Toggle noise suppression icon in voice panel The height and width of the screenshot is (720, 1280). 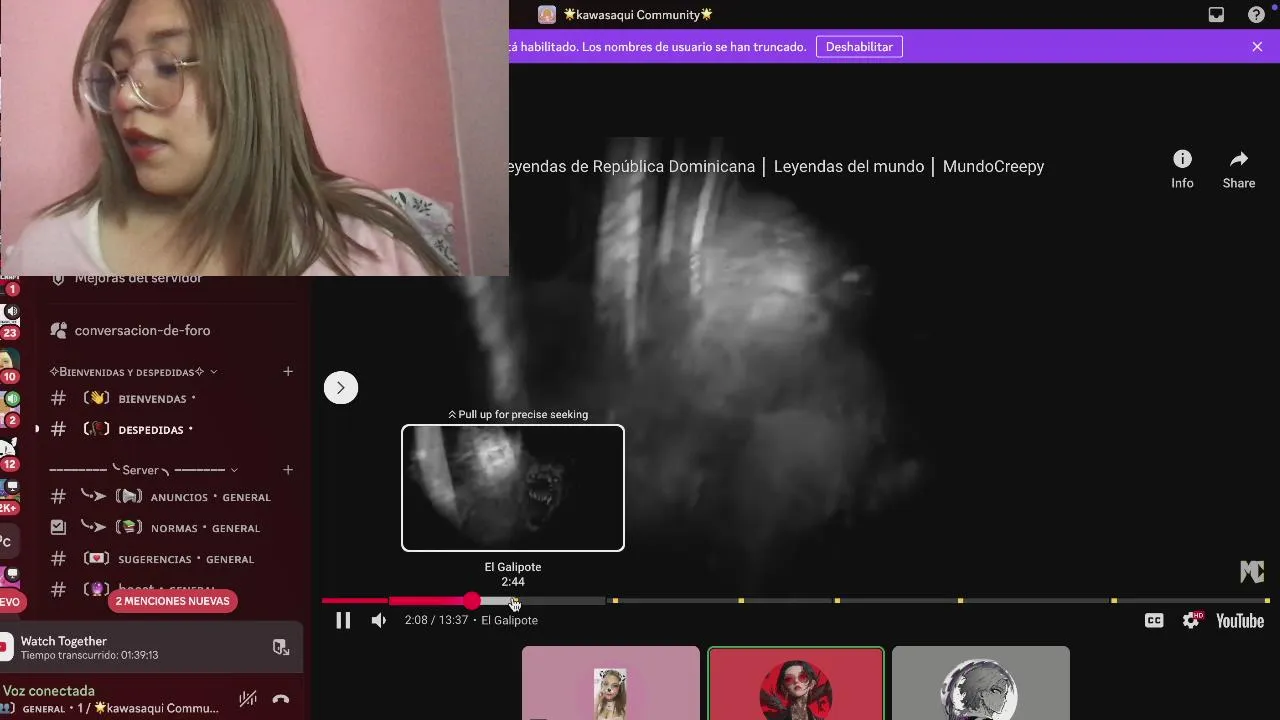(248, 699)
